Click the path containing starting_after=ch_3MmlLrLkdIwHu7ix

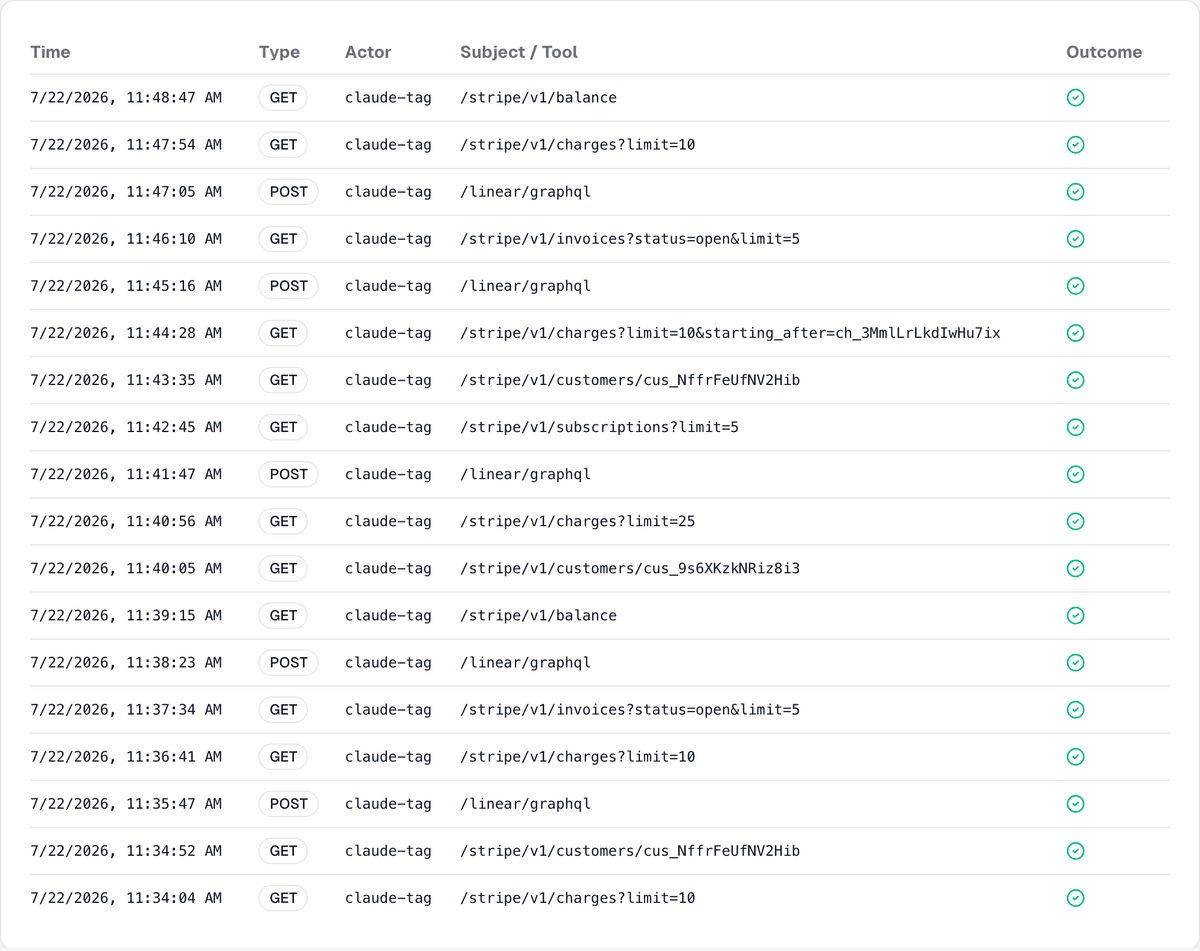tap(730, 333)
